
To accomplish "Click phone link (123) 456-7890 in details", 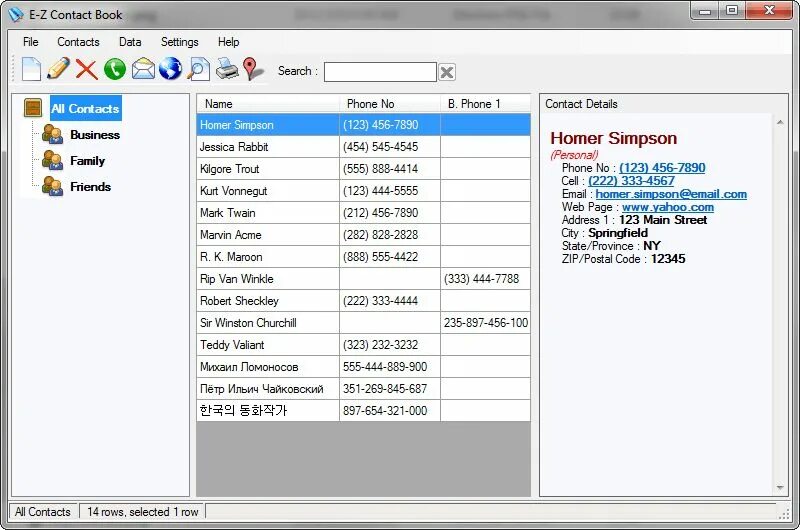I will (x=662, y=168).
